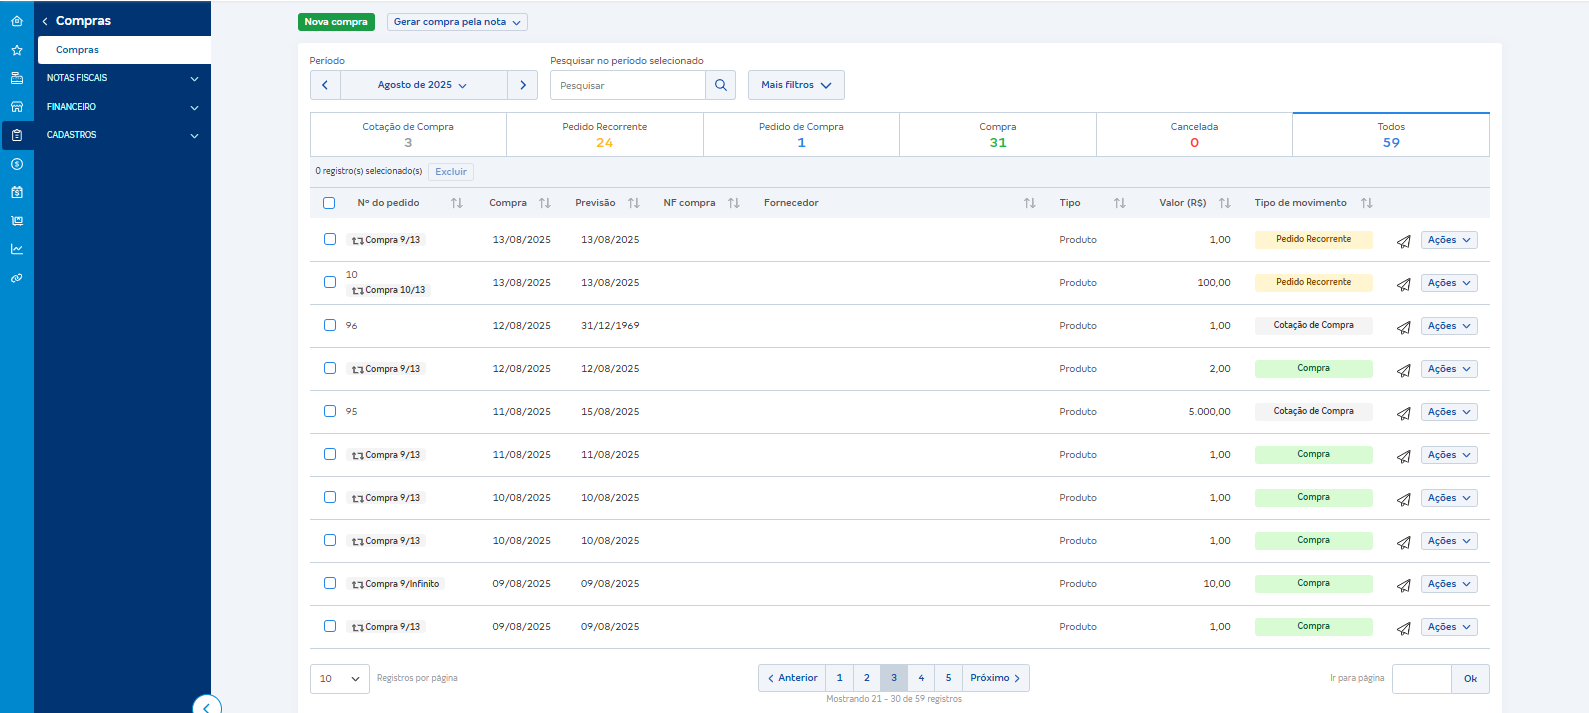This screenshot has width=1589, height=713.
Task: Open the home icon in sidebar
Action: point(17,21)
